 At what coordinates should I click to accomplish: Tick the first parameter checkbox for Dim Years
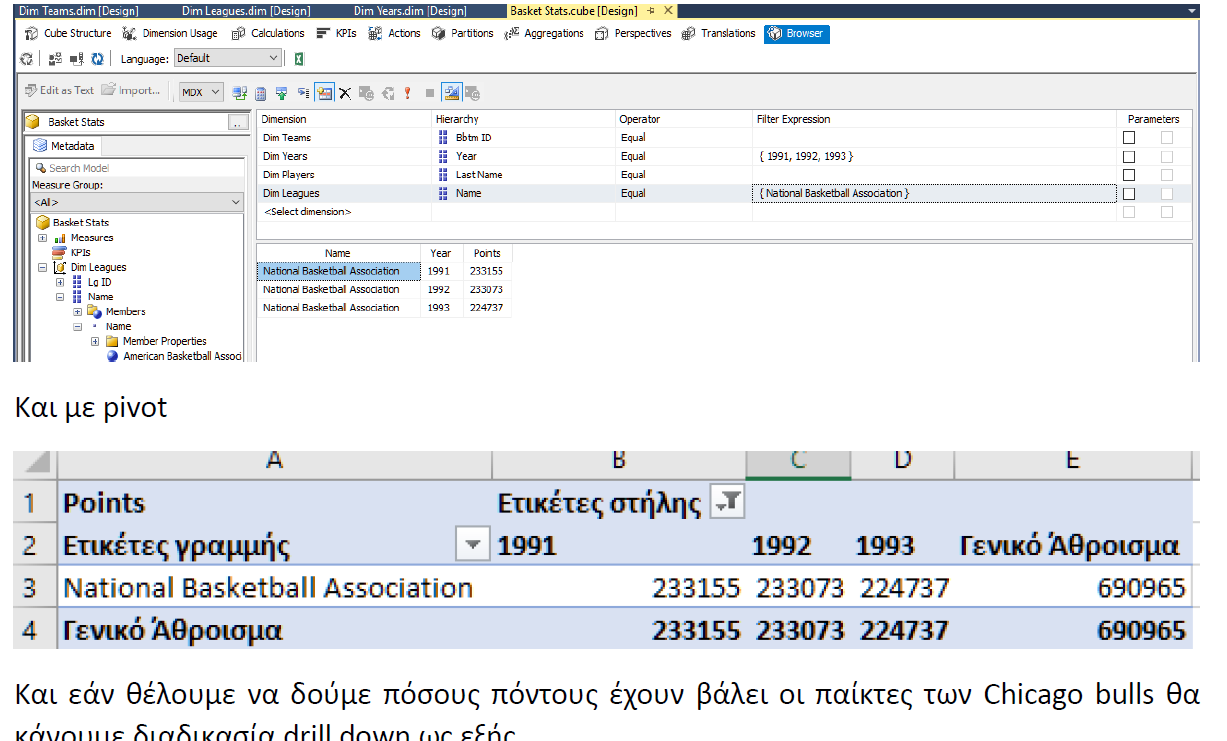click(x=1129, y=157)
